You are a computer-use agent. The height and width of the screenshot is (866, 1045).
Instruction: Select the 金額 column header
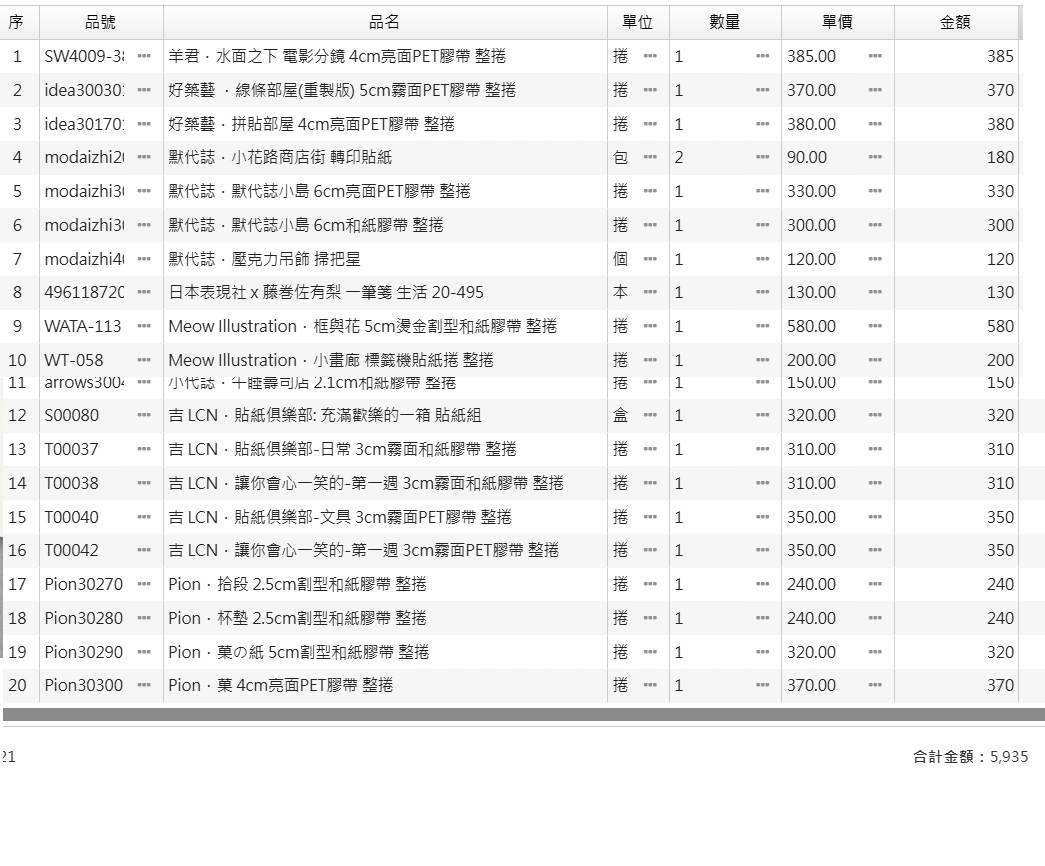point(957,21)
